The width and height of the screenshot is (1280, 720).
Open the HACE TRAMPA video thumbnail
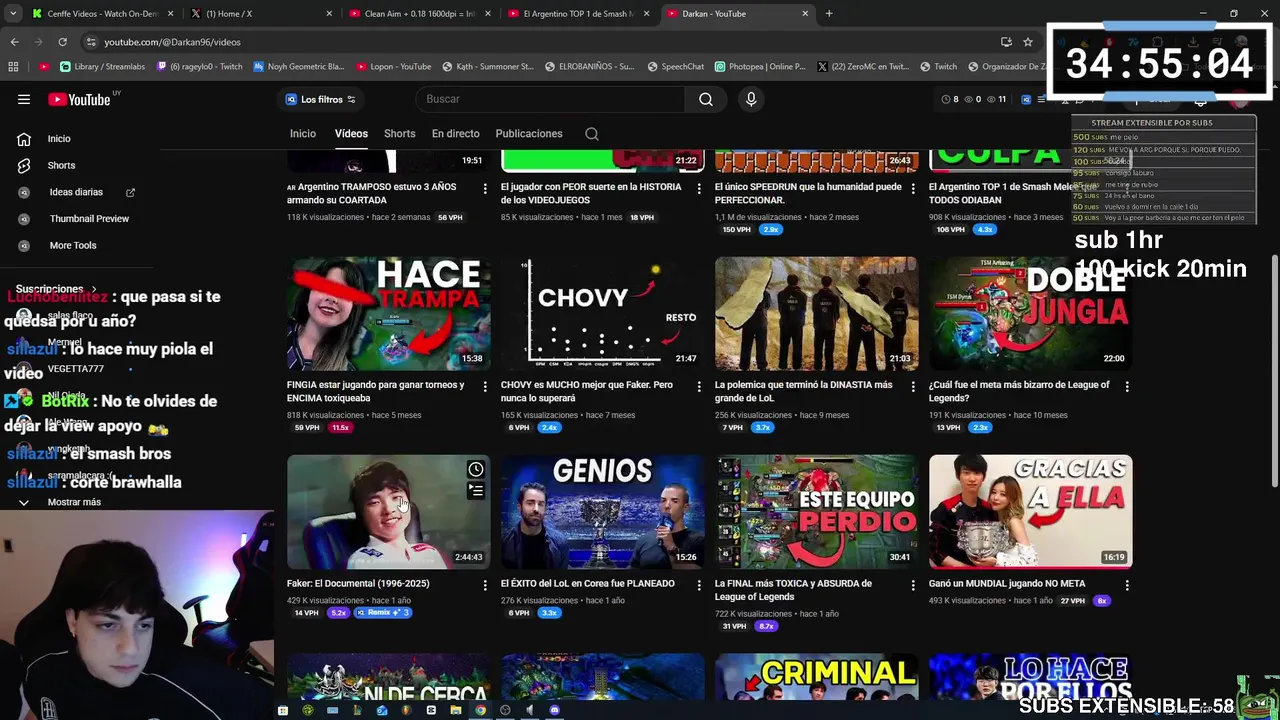click(x=389, y=313)
